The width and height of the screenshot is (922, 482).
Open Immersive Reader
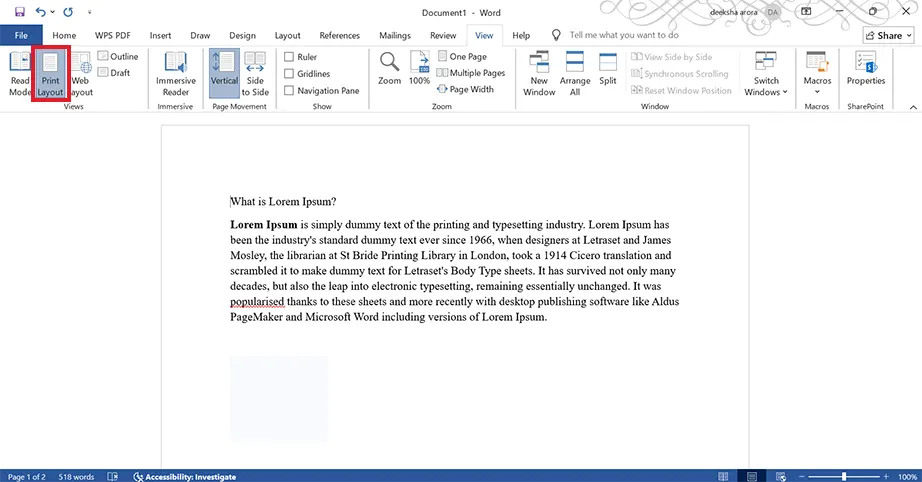pos(176,74)
